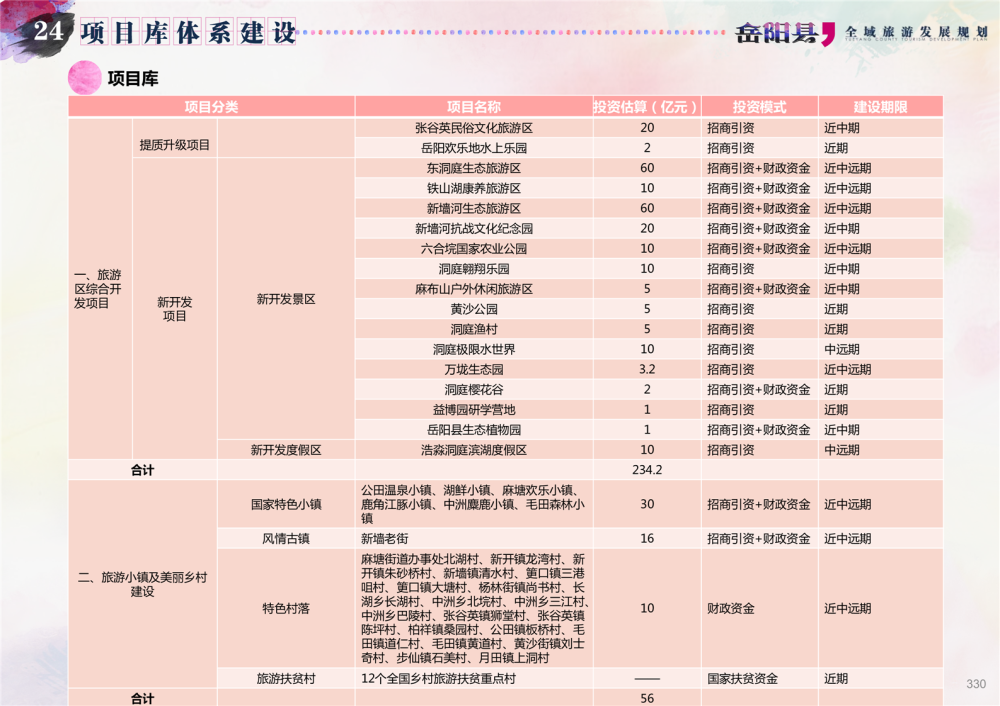Select the 项目库体系建设 slide title
Image resolution: width=1000 pixels, height=706 pixels.
(x=189, y=32)
